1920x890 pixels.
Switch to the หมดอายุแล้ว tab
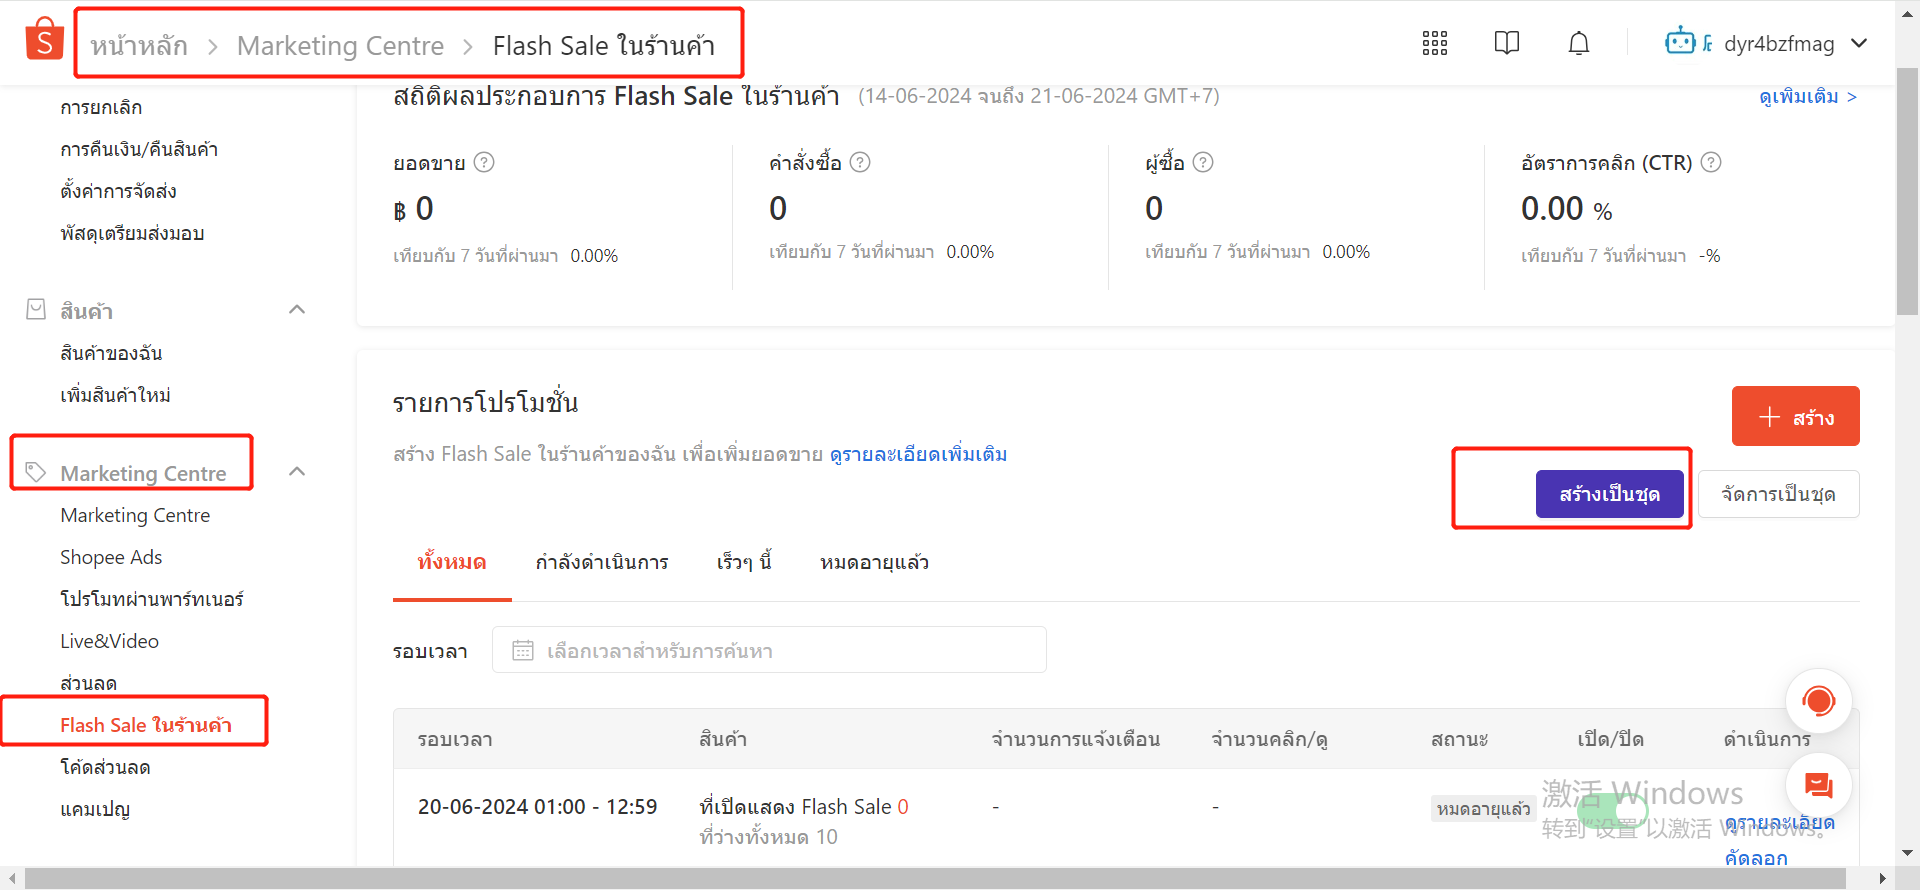coord(874,562)
